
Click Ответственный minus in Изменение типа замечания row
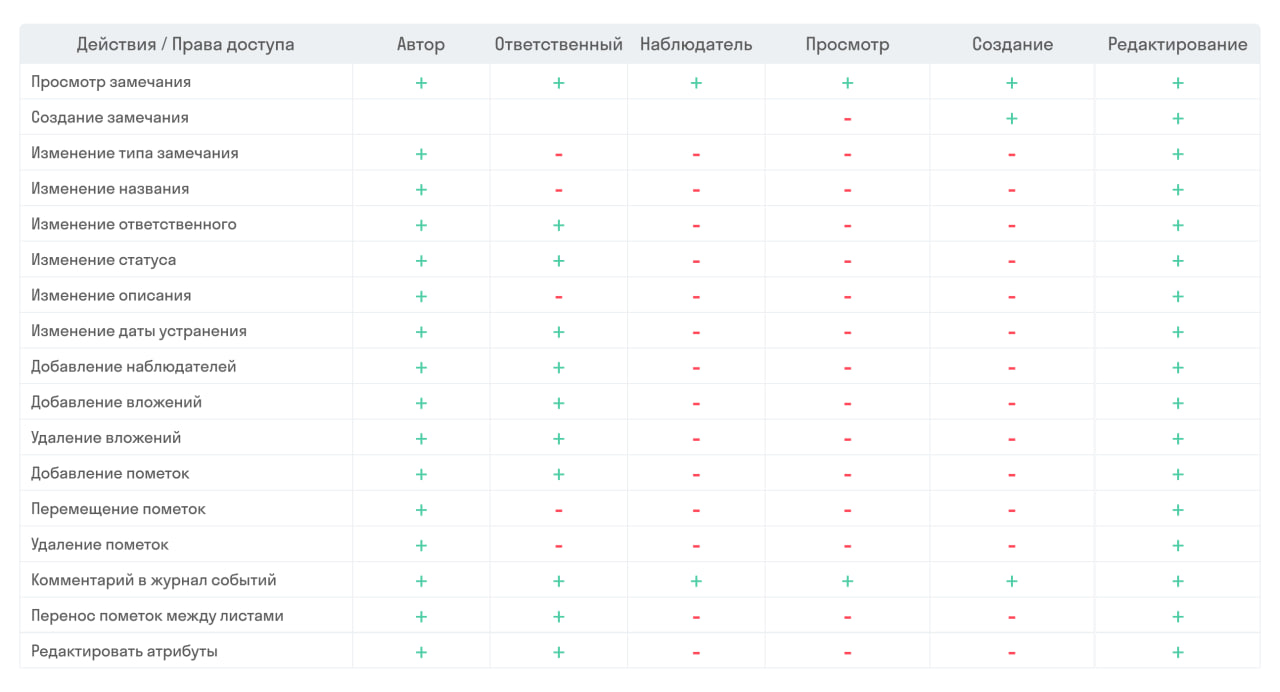pyautogui.click(x=558, y=154)
